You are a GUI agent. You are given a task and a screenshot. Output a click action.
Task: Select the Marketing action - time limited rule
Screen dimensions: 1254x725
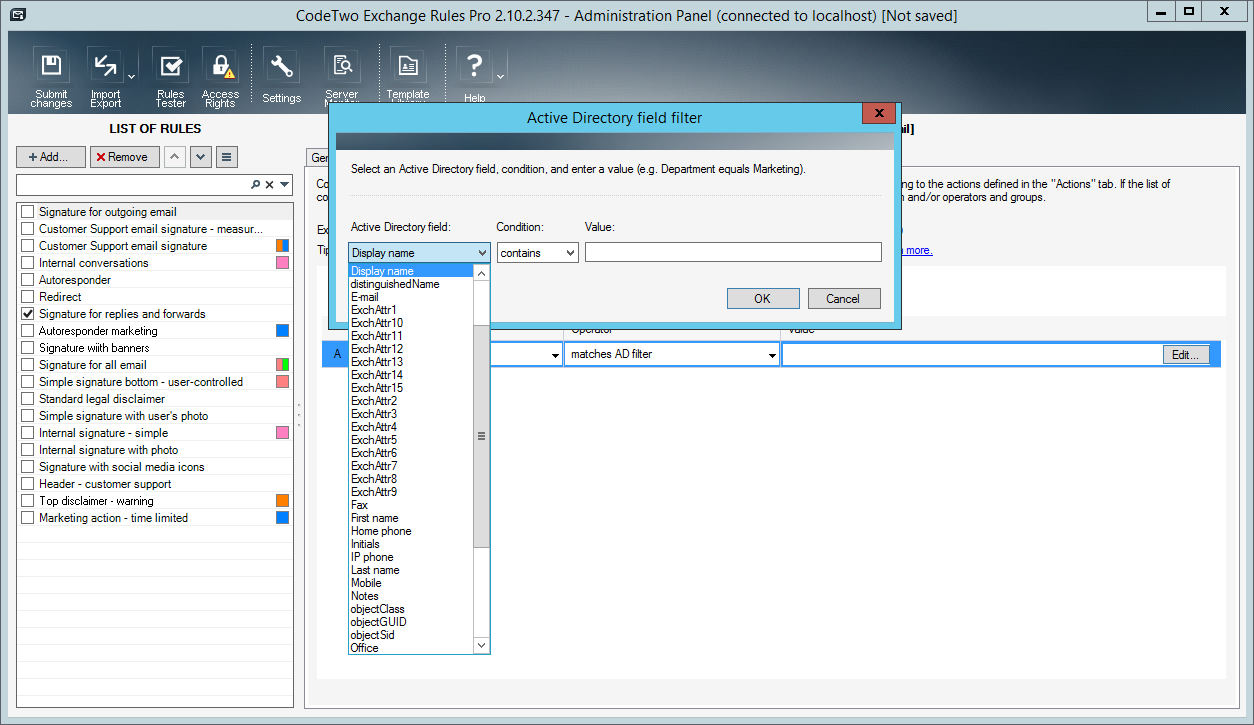[113, 518]
